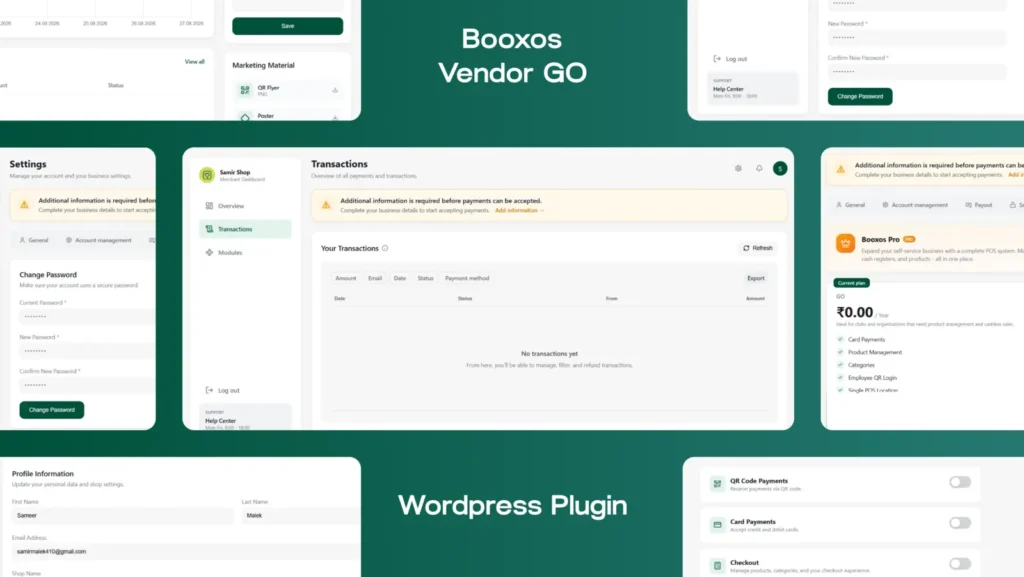Switch to General tab in Settings panel

point(34,240)
